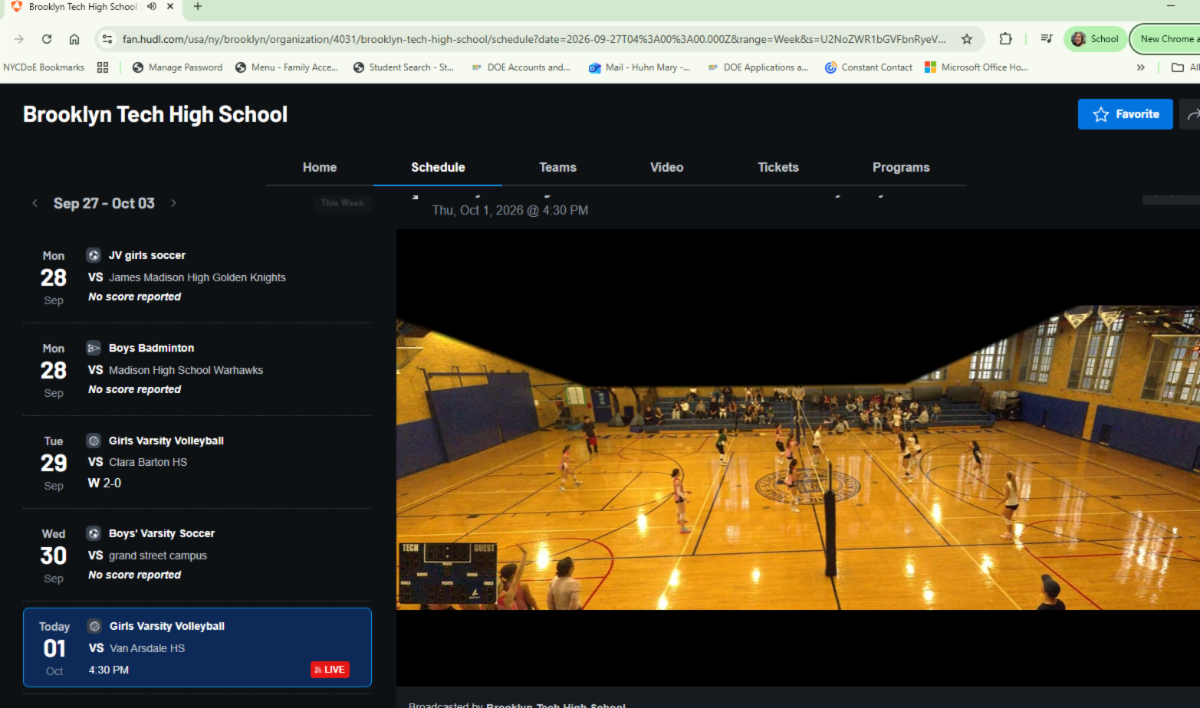Open the Tickets tab
The width and height of the screenshot is (1200, 708).
pos(778,167)
